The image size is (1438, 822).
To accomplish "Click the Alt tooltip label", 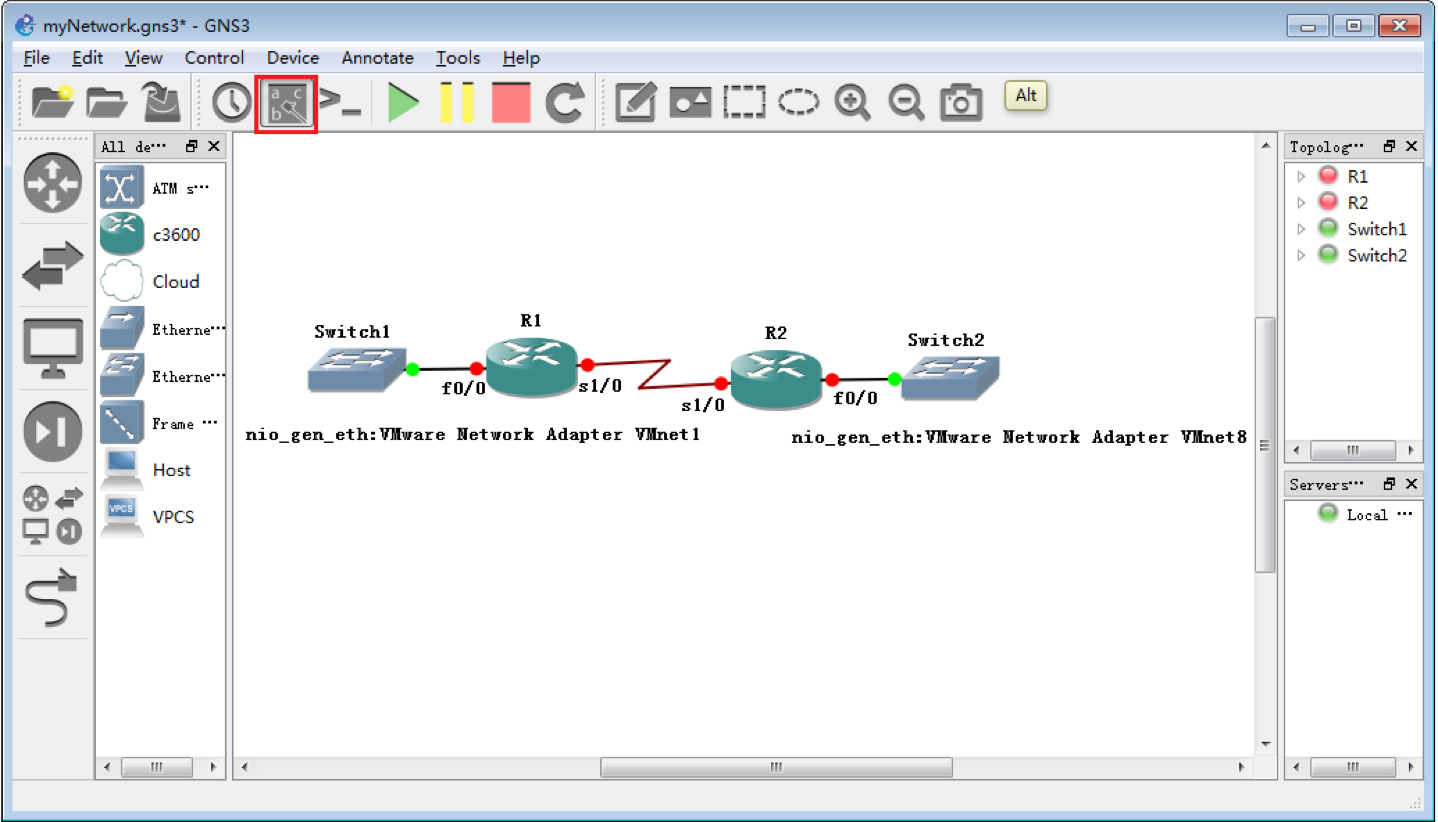I will (x=1026, y=96).
